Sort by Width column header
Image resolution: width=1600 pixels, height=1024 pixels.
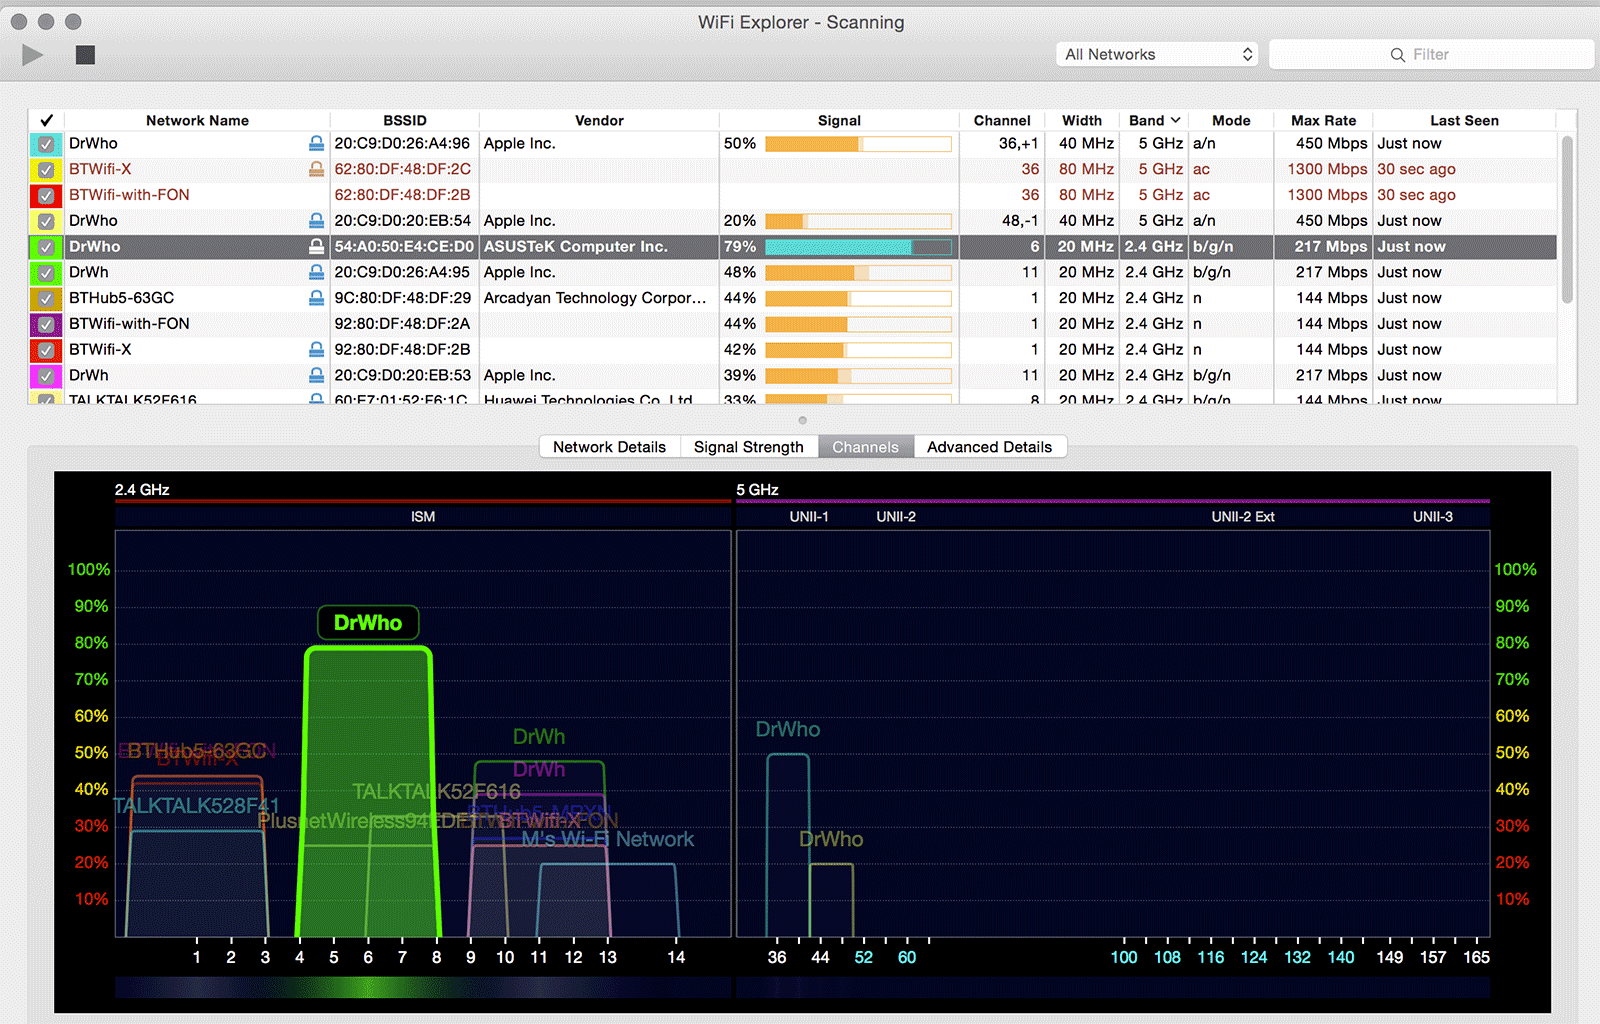(x=1082, y=120)
